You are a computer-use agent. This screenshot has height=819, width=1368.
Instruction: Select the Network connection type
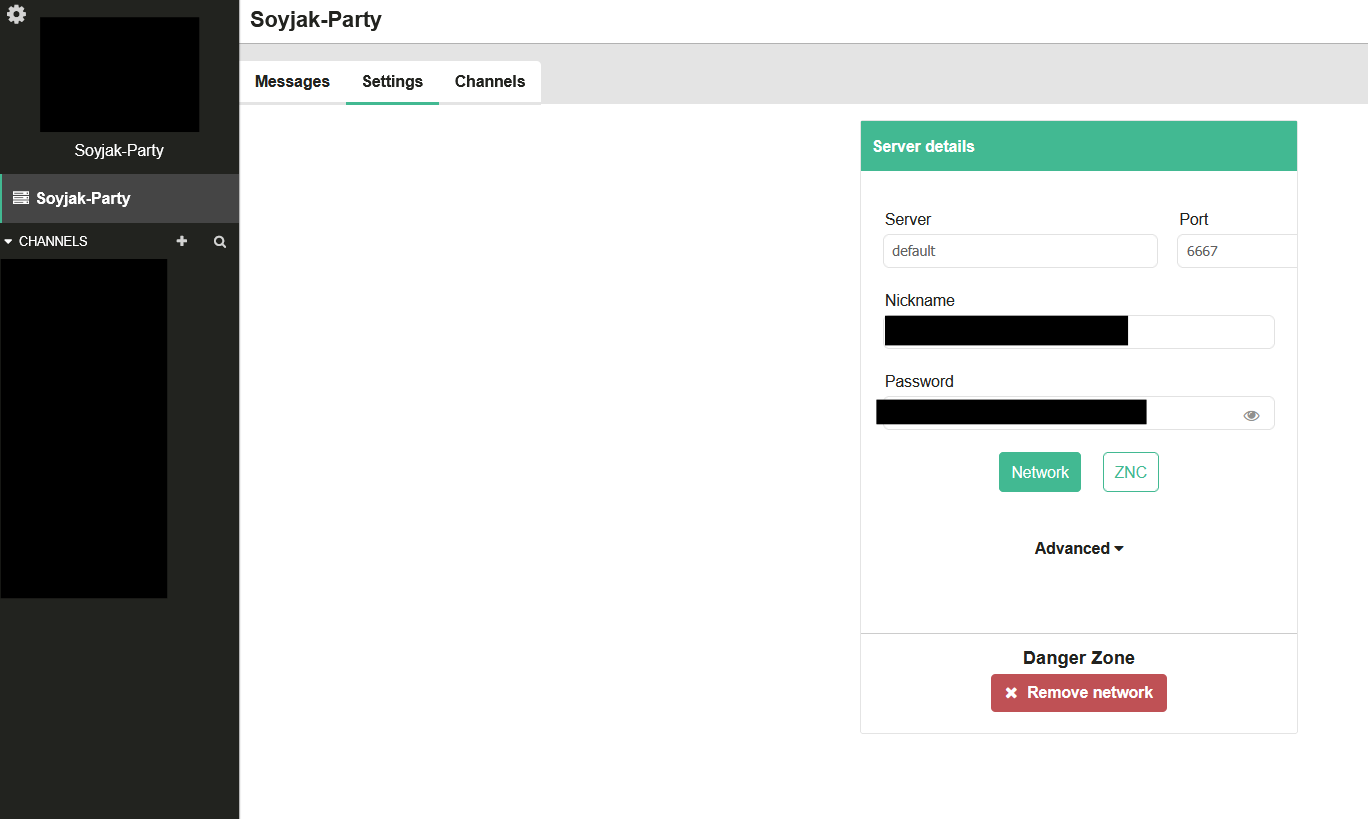click(1039, 472)
